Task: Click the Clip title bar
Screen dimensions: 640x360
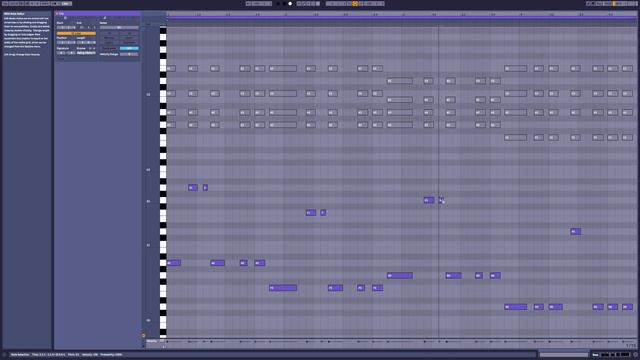Action: 98,13
